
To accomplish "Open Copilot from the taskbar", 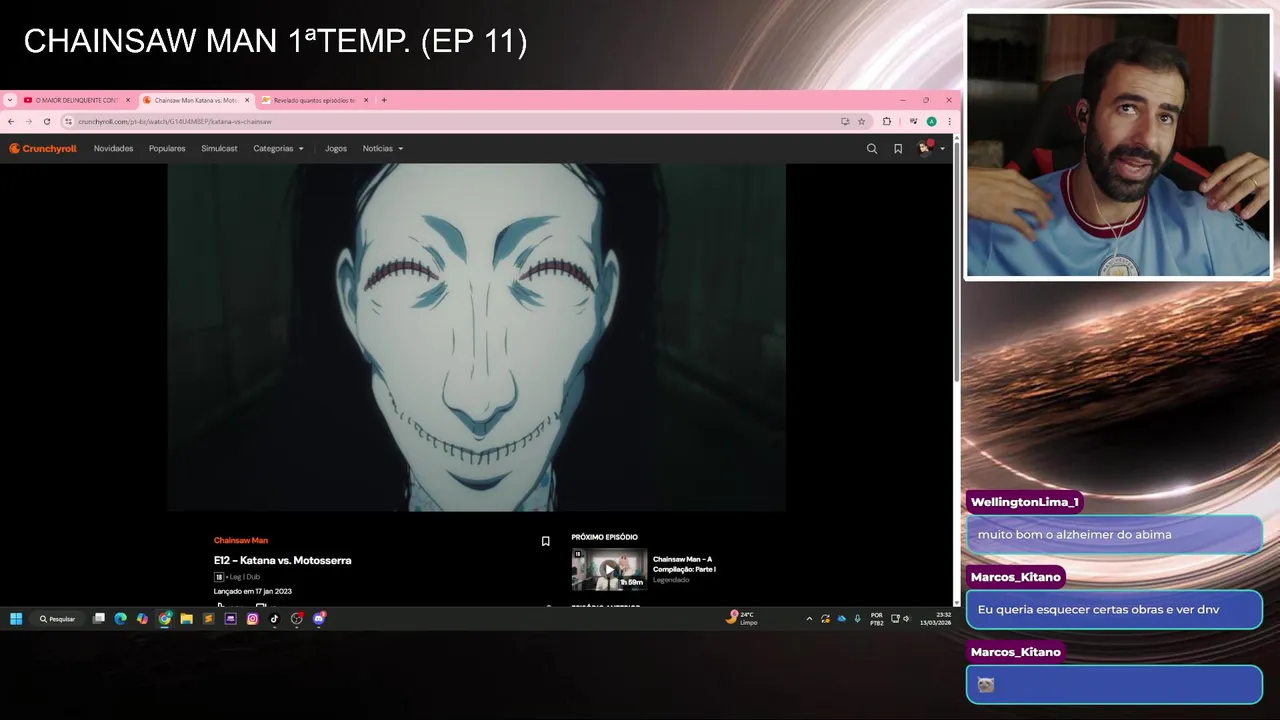I will click(143, 619).
